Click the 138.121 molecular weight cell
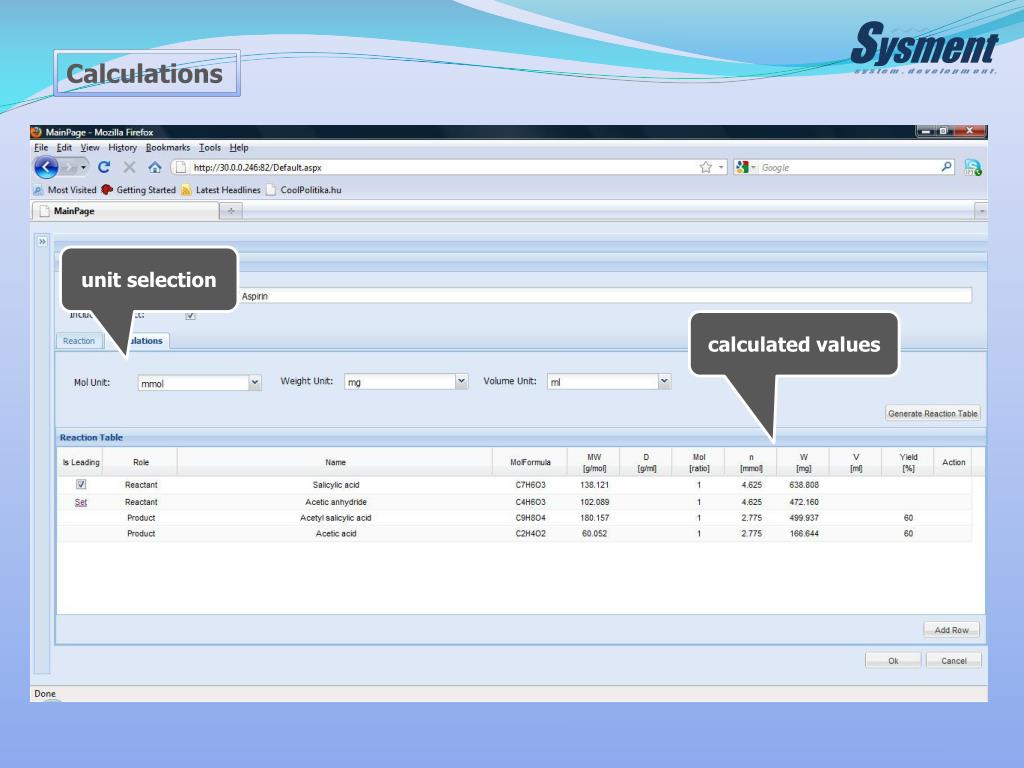This screenshot has height=768, width=1024. tap(594, 485)
